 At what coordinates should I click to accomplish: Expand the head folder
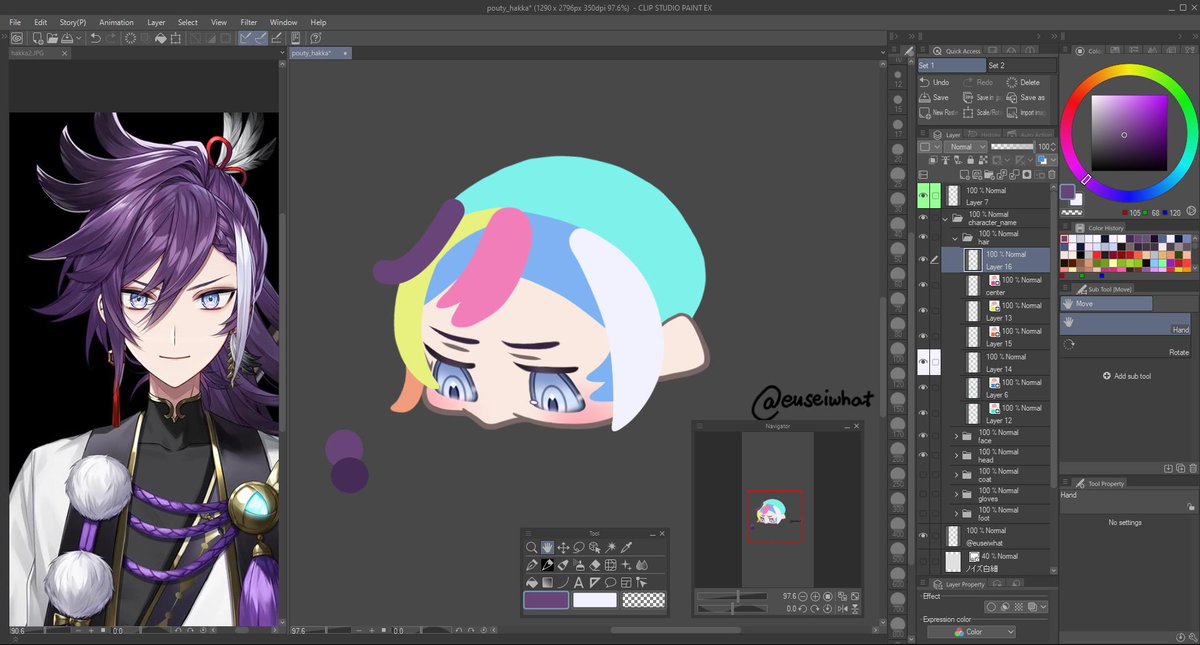pos(956,455)
